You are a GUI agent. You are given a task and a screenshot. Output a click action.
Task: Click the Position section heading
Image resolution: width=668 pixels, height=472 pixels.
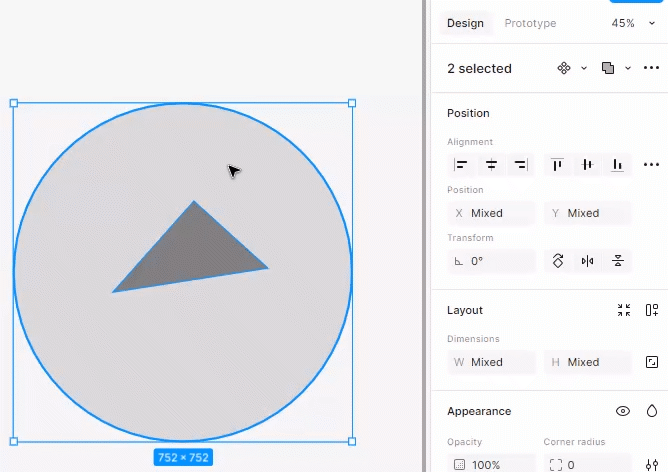(x=468, y=113)
